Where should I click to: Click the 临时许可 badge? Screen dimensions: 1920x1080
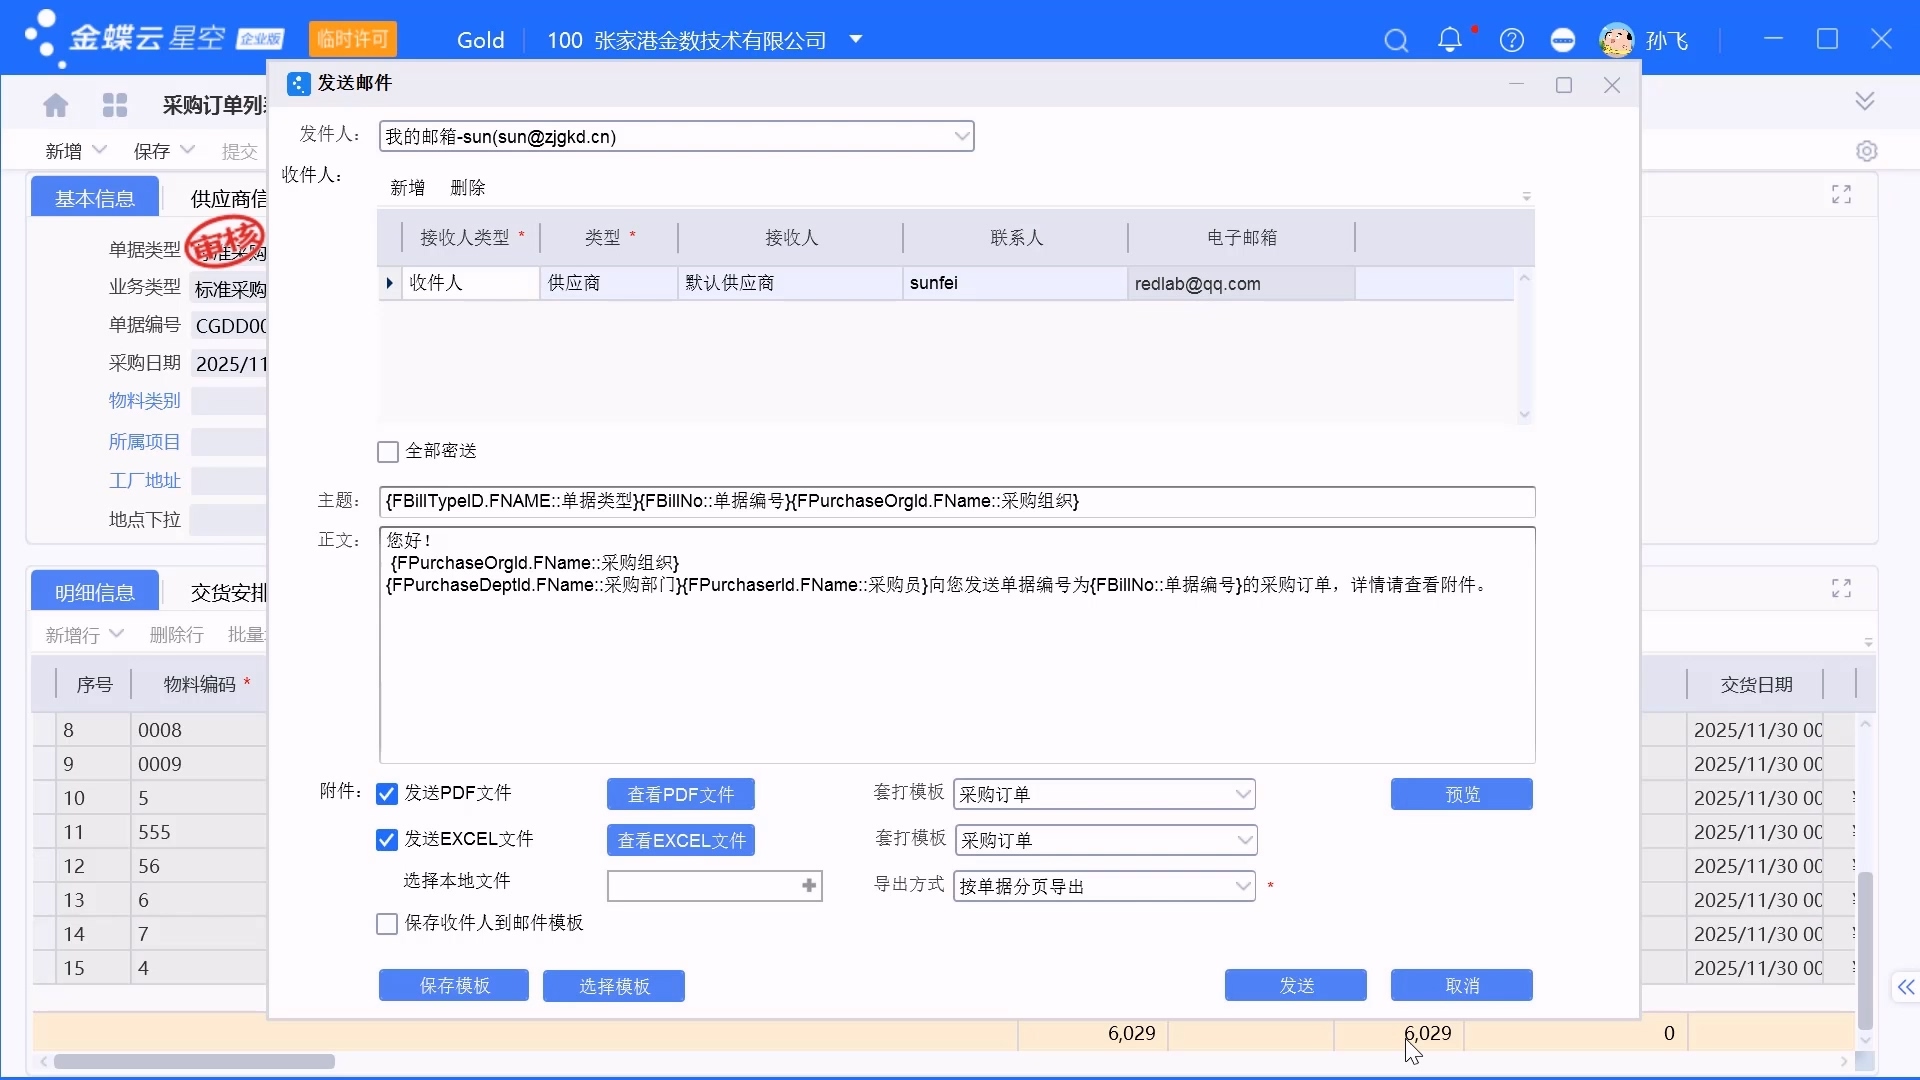tap(353, 39)
